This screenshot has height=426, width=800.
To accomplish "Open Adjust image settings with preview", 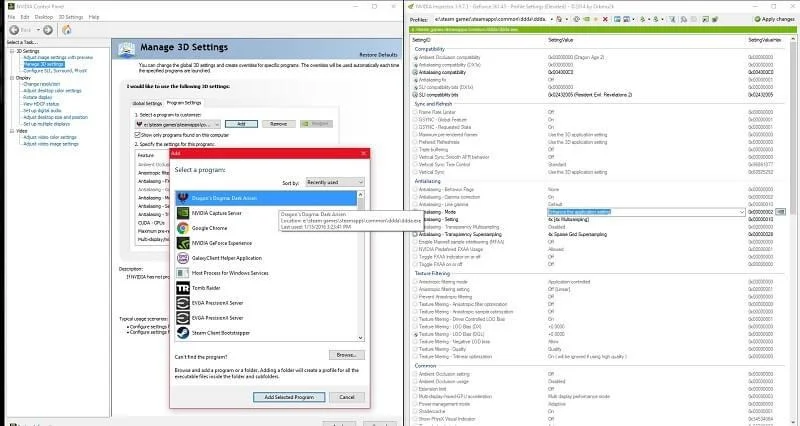I will click(x=58, y=58).
